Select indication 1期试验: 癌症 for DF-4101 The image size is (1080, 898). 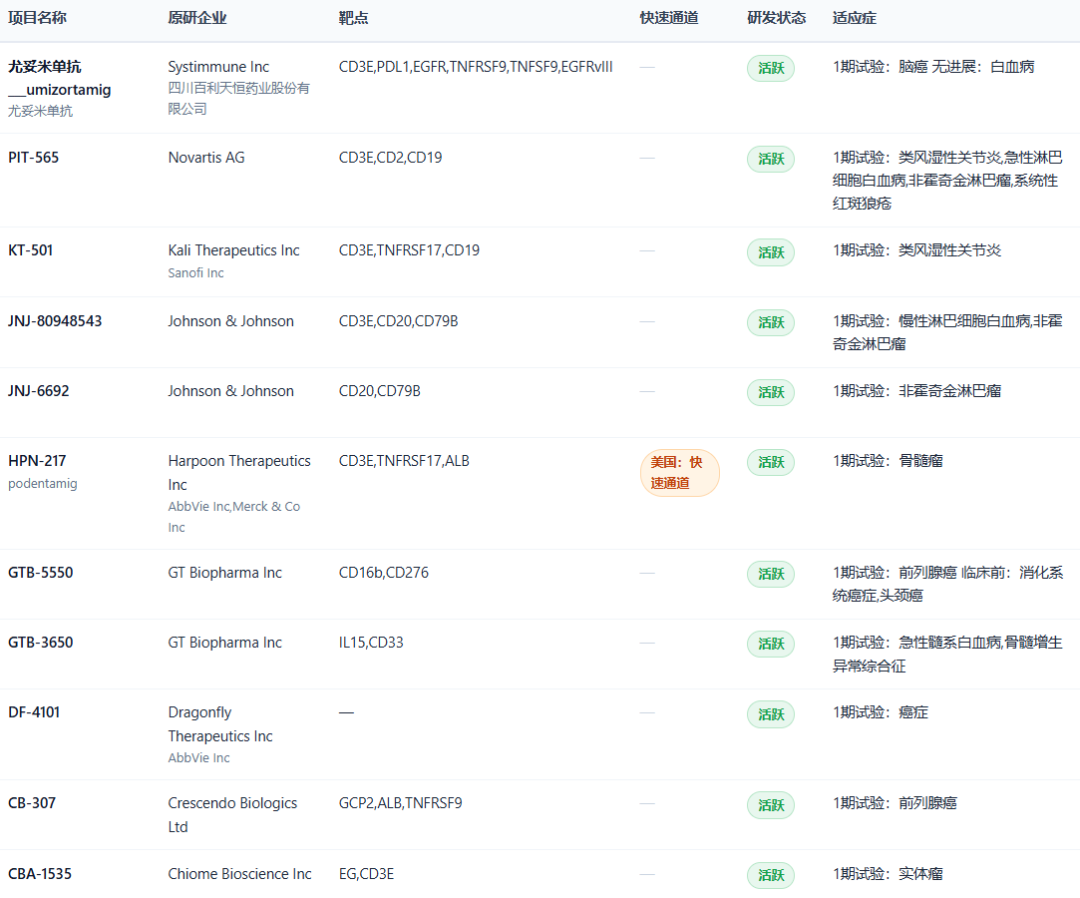click(880, 713)
